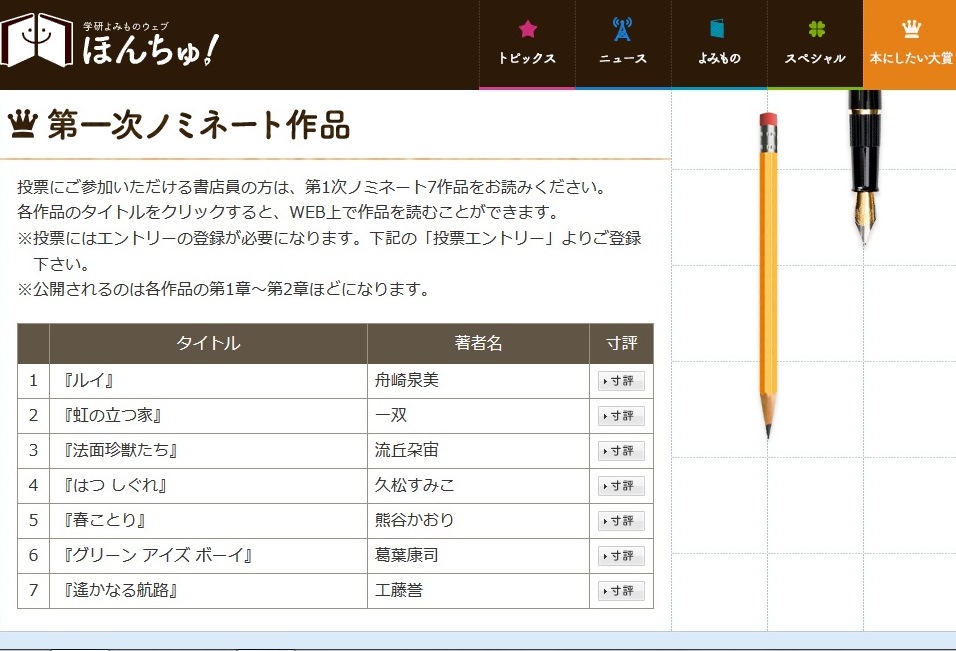Click the green clover Special icon

click(x=815, y=29)
